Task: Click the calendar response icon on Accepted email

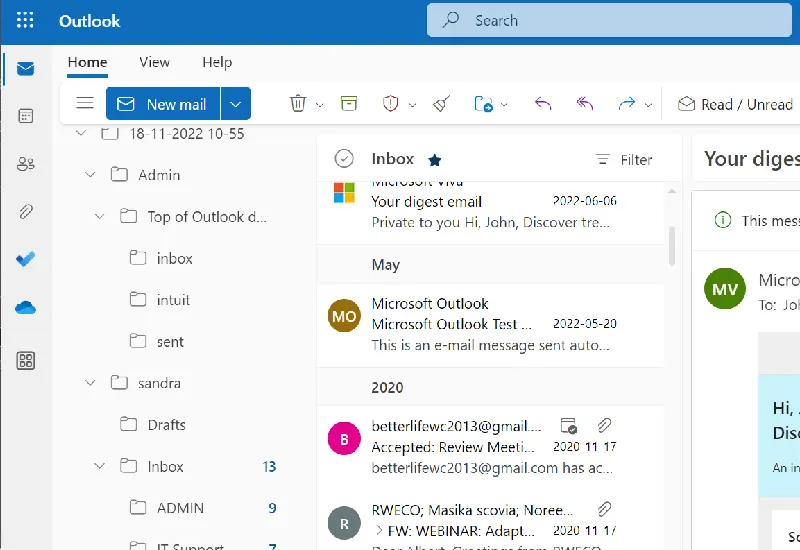Action: point(568,426)
